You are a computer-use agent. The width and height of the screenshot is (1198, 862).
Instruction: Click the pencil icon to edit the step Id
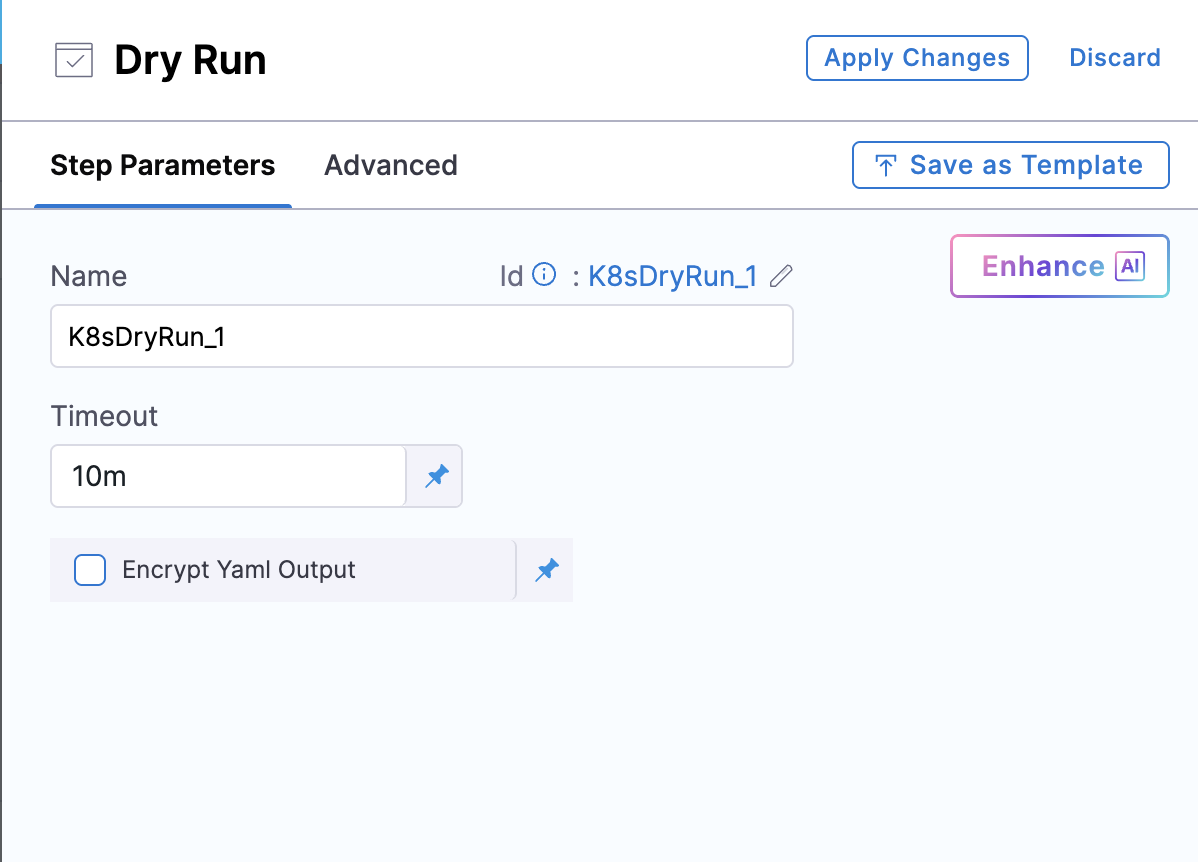781,276
